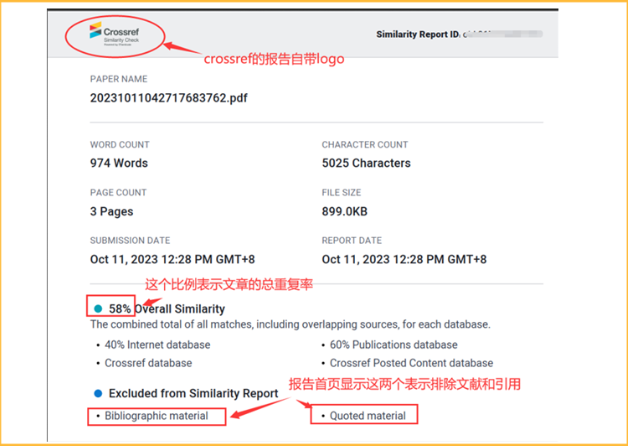Click the REPORT DATE label
Image resolution: width=628 pixels, height=446 pixels.
[352, 240]
